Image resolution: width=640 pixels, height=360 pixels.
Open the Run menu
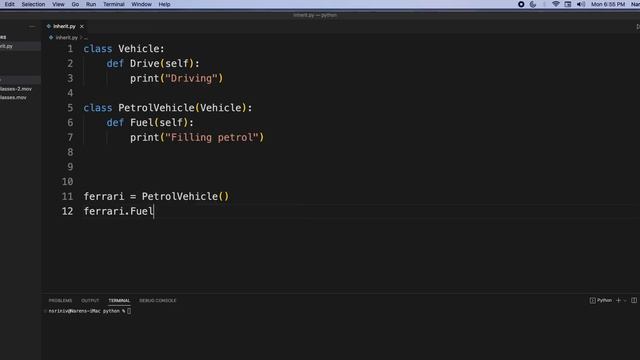[91, 4]
